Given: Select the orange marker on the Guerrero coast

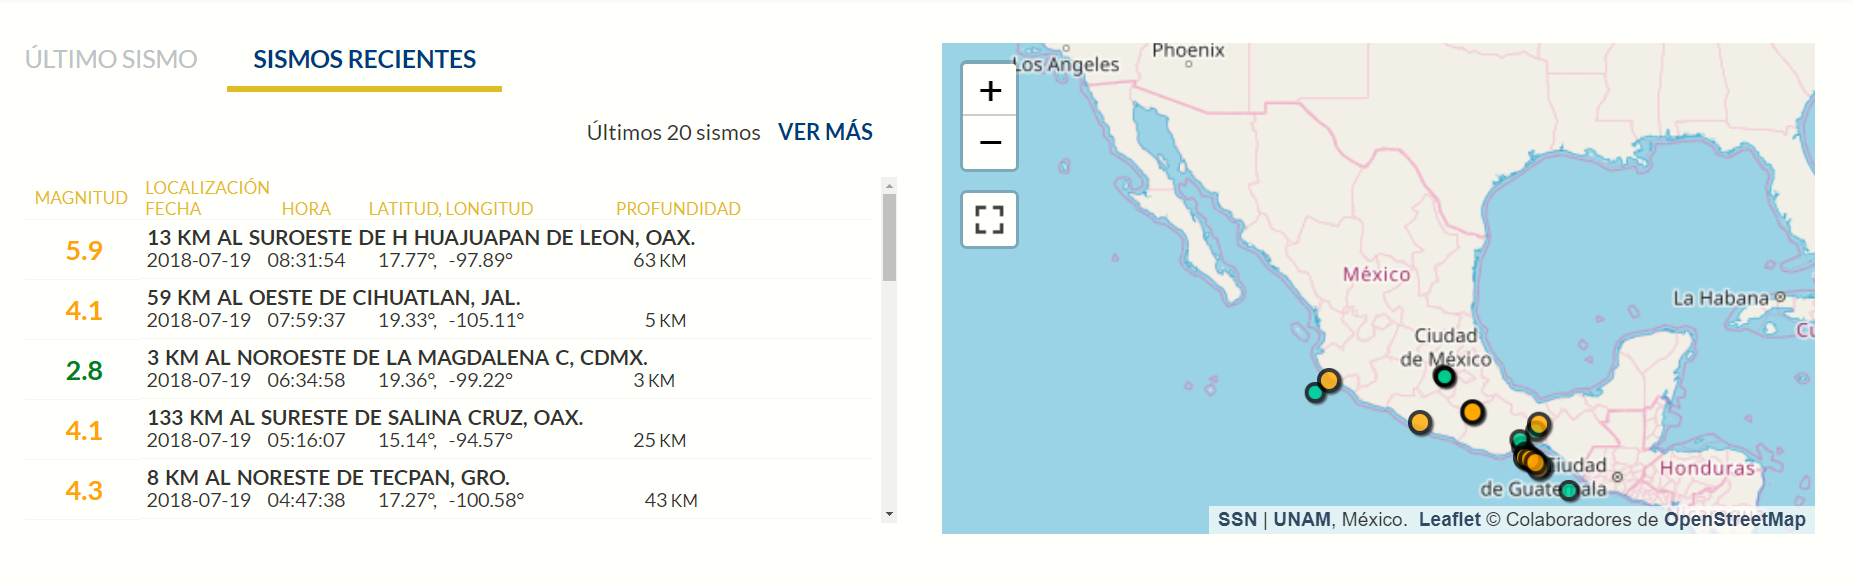Looking at the screenshot, I should click(1420, 422).
